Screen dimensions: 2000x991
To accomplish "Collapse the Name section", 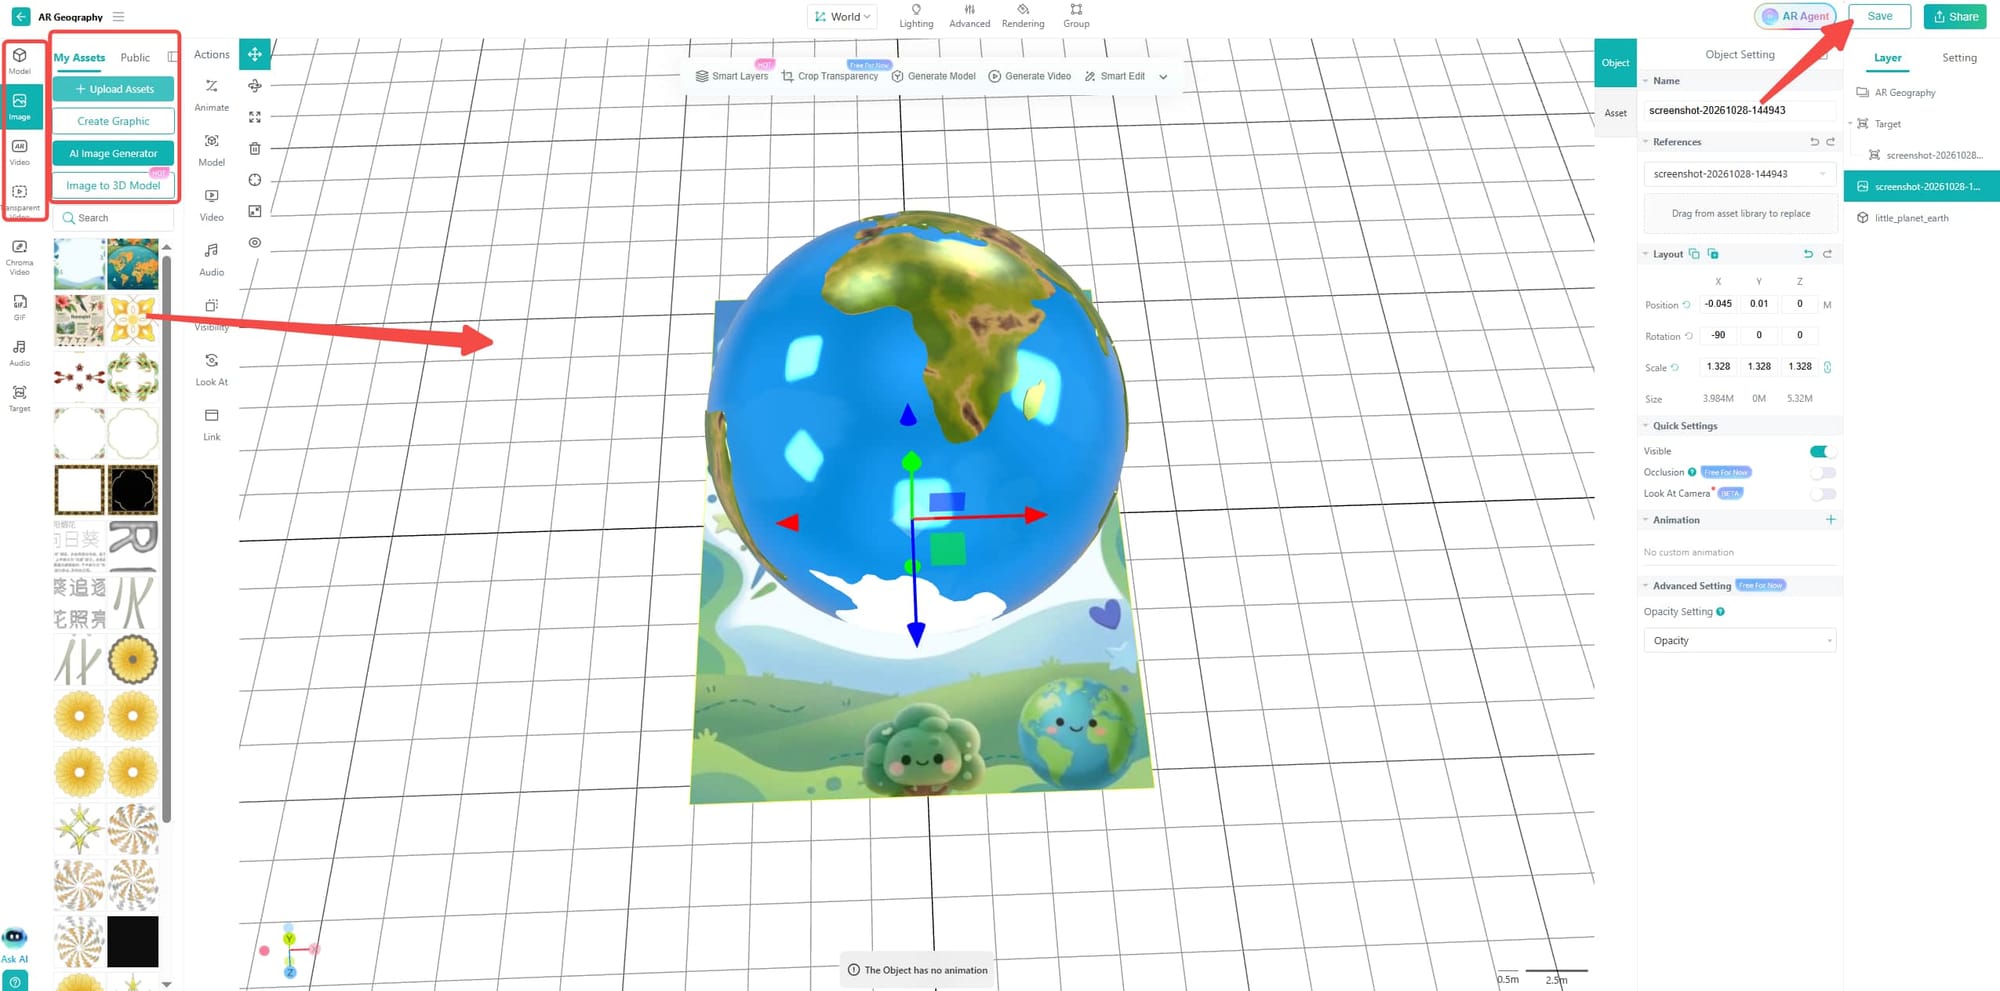I will 1645,81.
